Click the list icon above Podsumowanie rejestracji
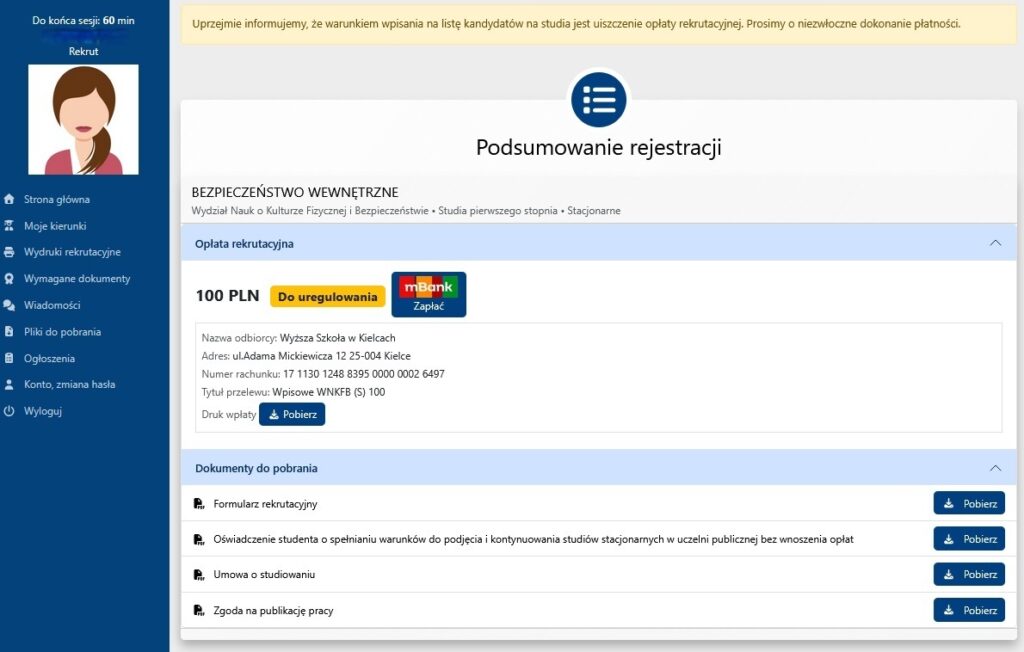This screenshot has width=1024, height=652. [x=598, y=100]
